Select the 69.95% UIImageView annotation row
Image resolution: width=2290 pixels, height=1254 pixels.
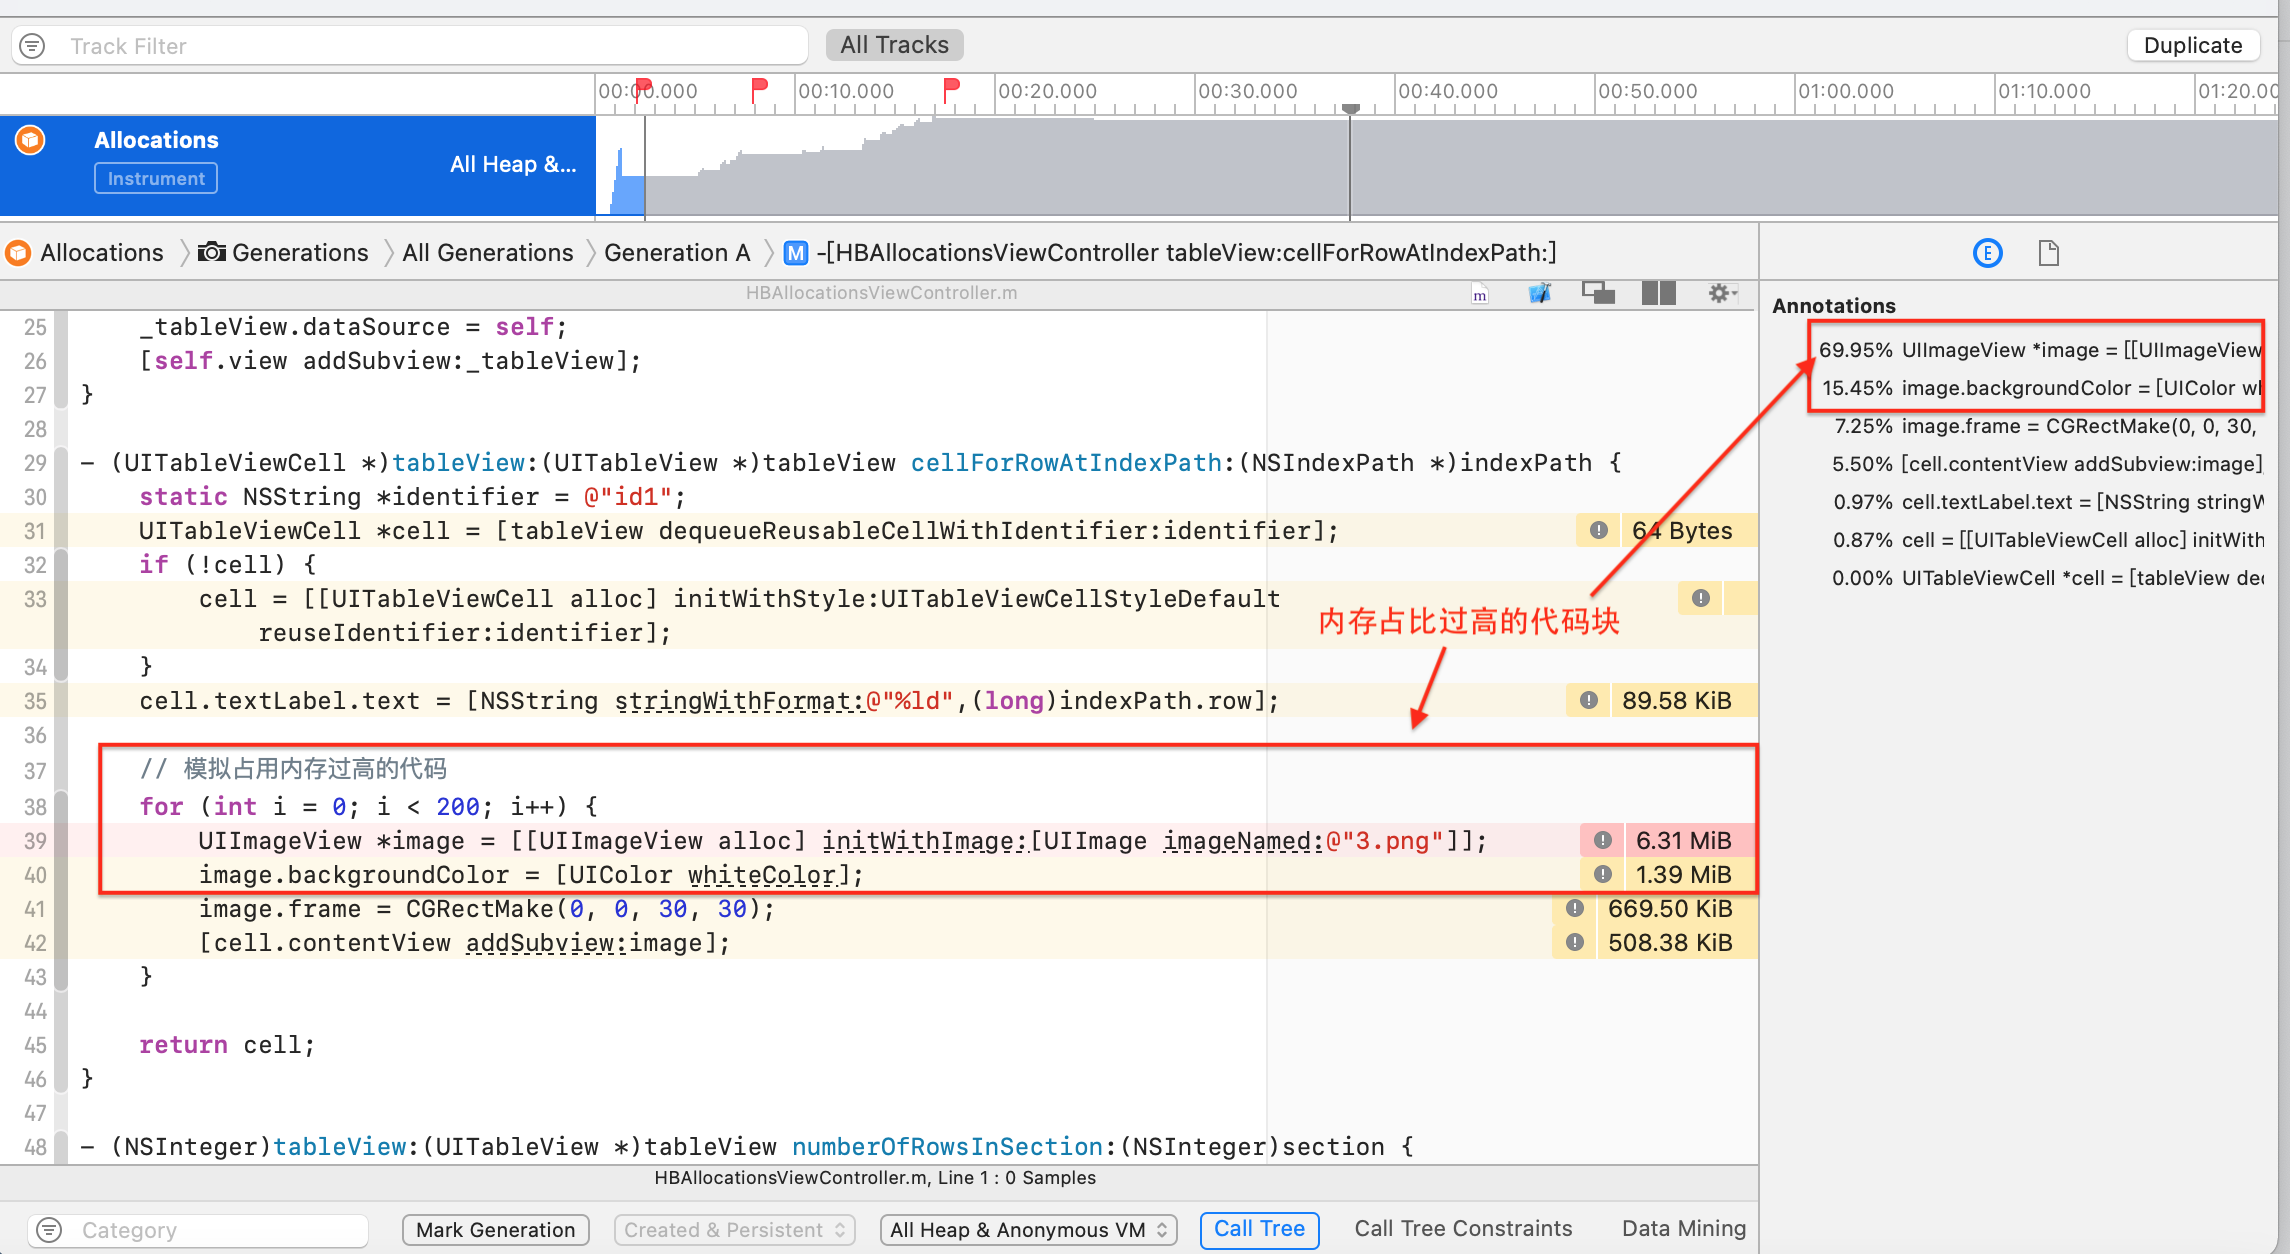(x=2040, y=350)
